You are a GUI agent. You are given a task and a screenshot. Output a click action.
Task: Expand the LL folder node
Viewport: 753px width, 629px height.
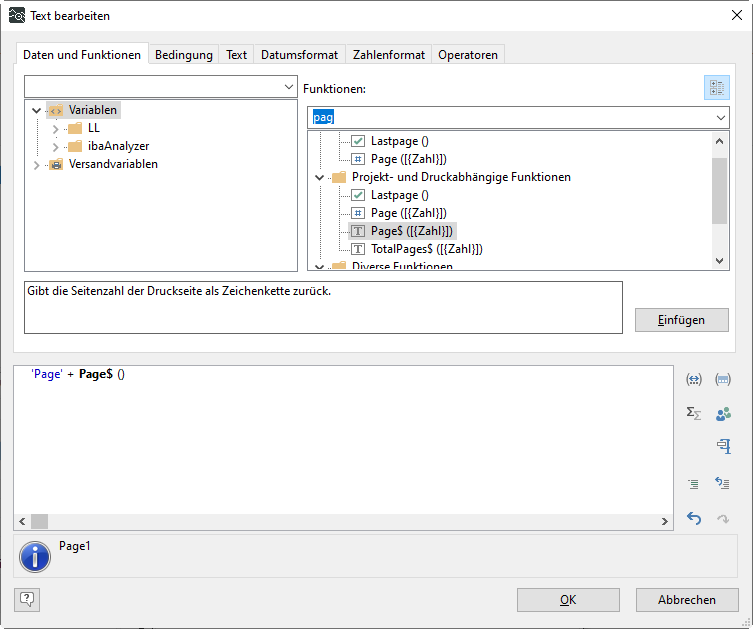point(55,129)
